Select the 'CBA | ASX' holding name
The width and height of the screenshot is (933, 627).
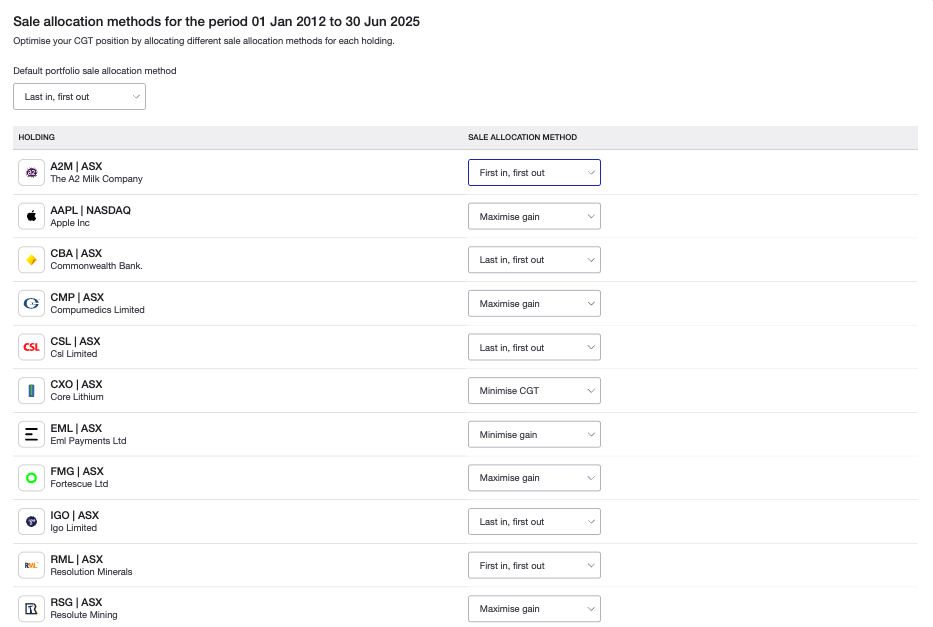coord(76,253)
